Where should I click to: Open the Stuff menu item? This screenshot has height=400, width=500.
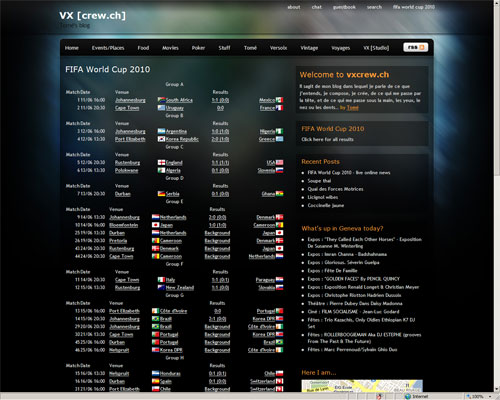coord(224,48)
